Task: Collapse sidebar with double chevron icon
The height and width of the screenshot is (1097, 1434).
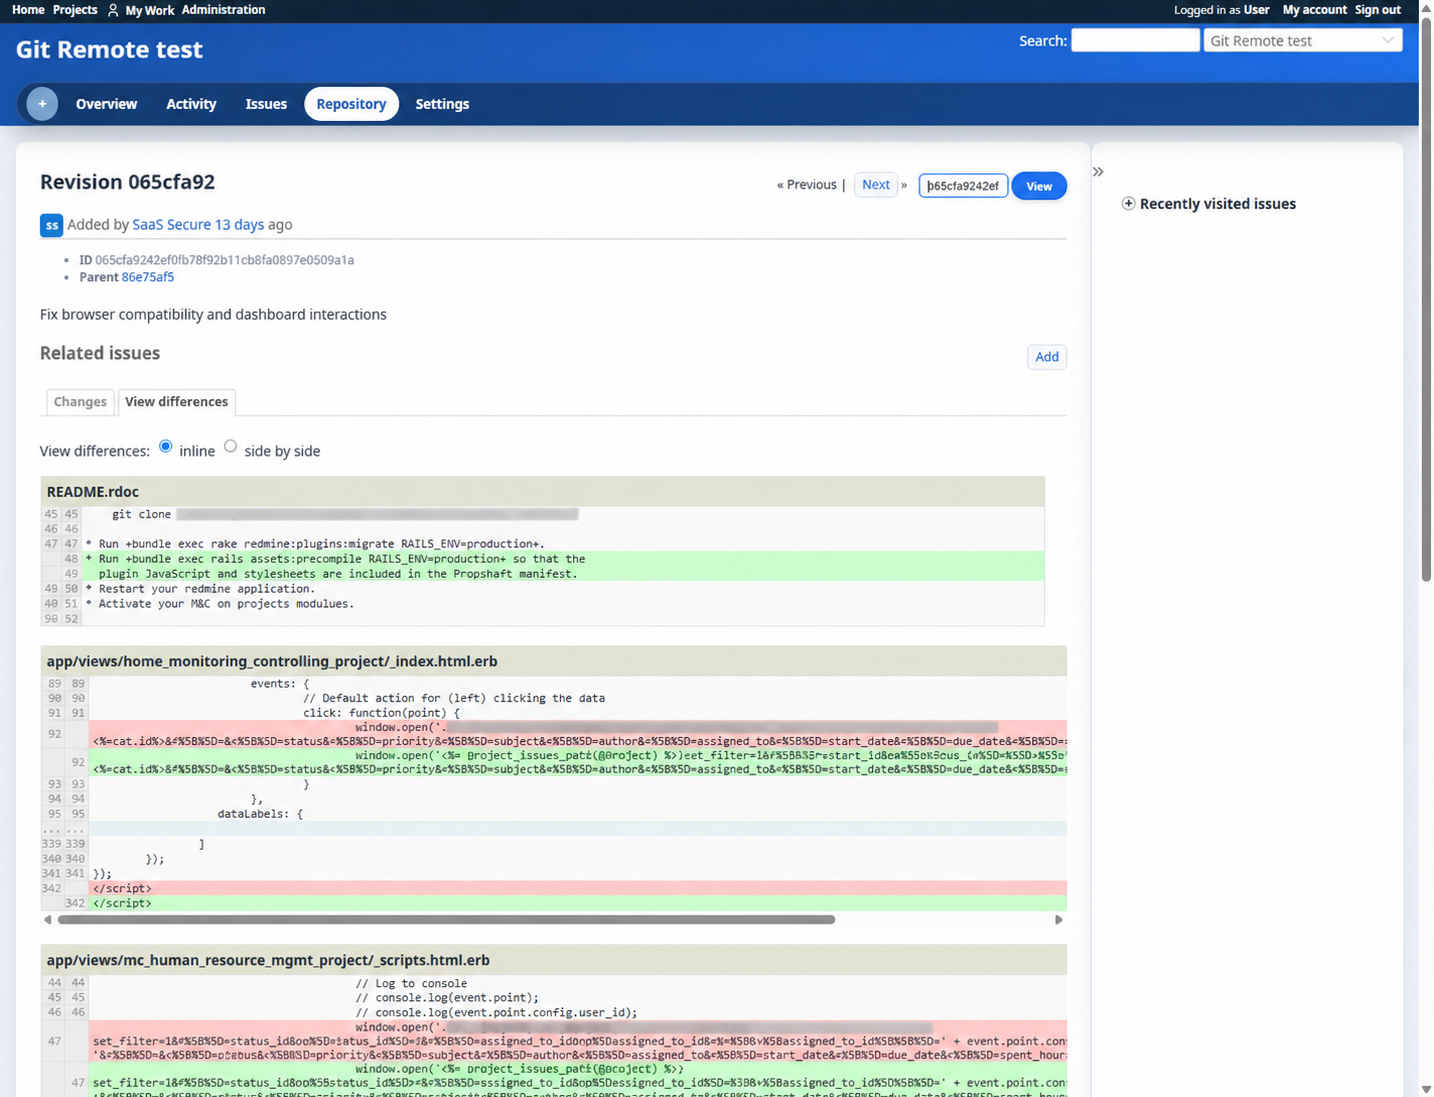Action: [x=1098, y=172]
